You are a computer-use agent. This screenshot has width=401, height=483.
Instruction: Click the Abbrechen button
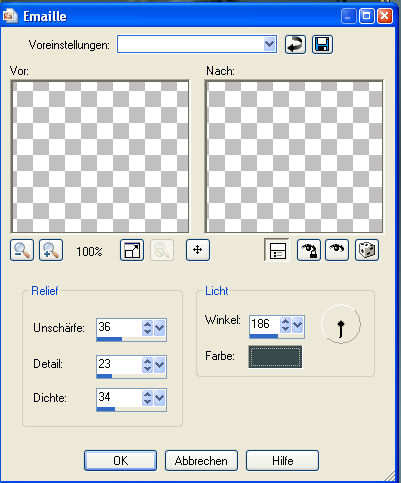tap(201, 461)
